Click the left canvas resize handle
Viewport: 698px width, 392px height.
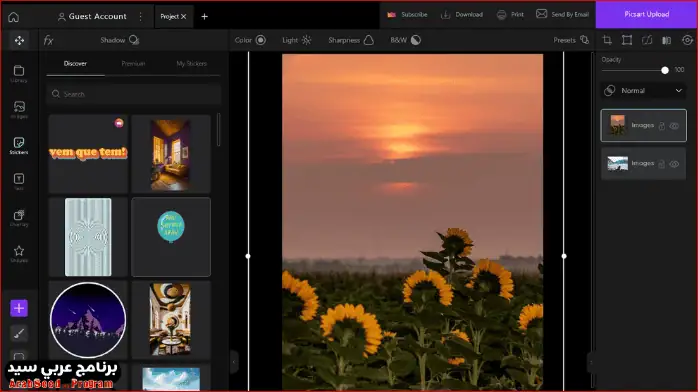pos(248,256)
